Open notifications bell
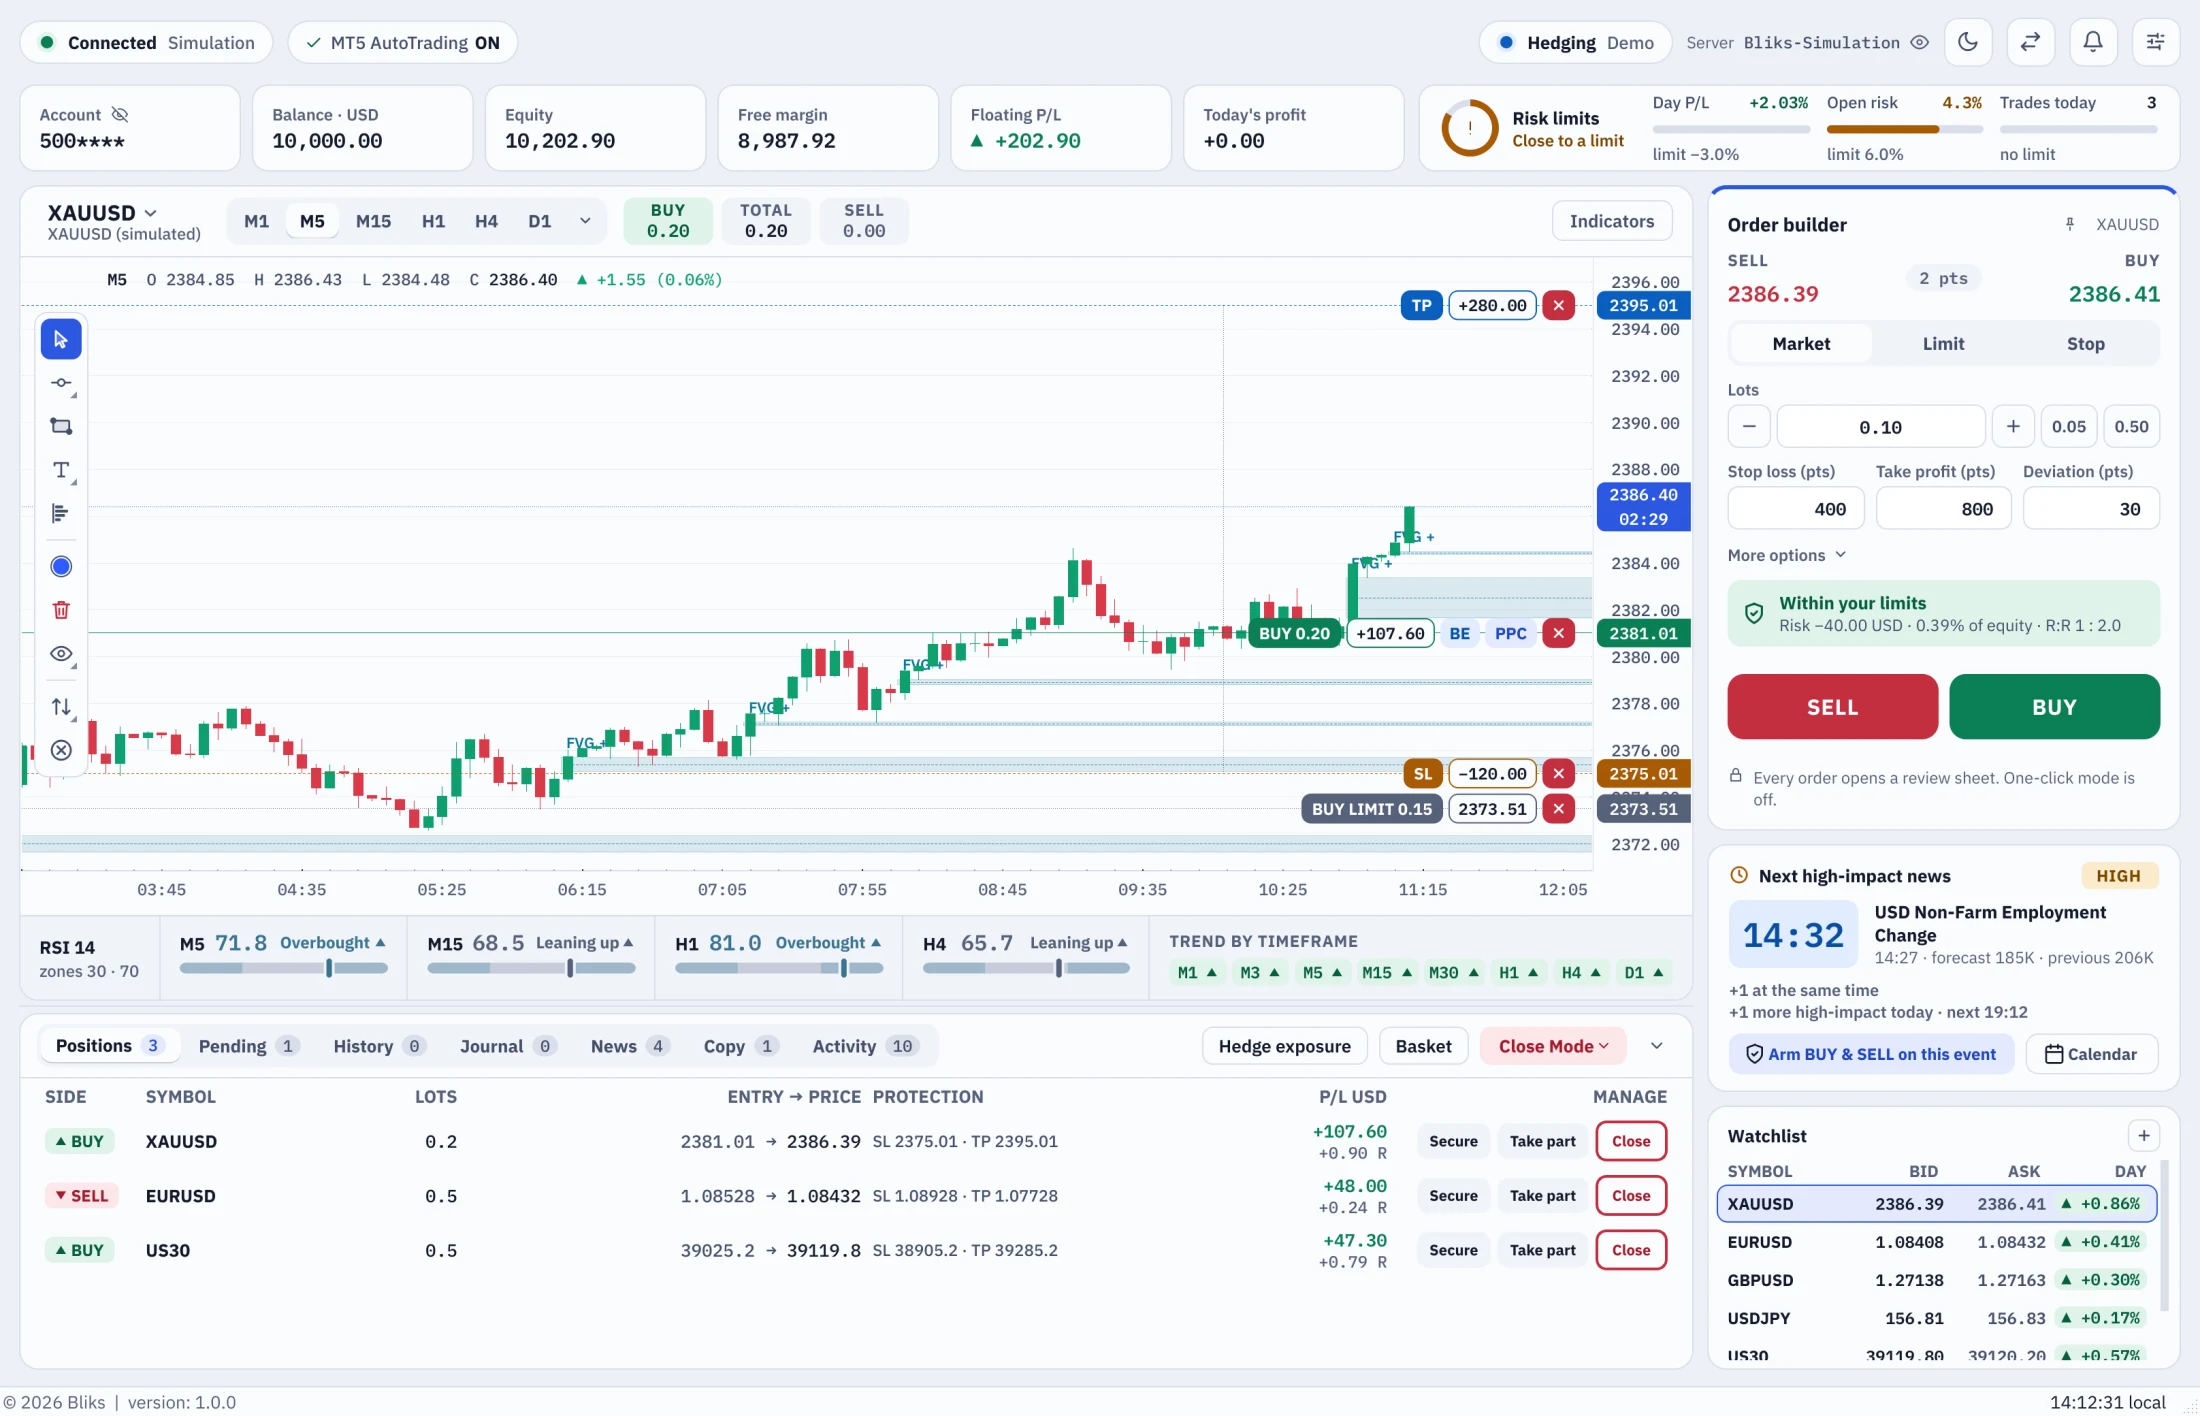Viewport: 2200px width, 1416px height. point(2093,42)
